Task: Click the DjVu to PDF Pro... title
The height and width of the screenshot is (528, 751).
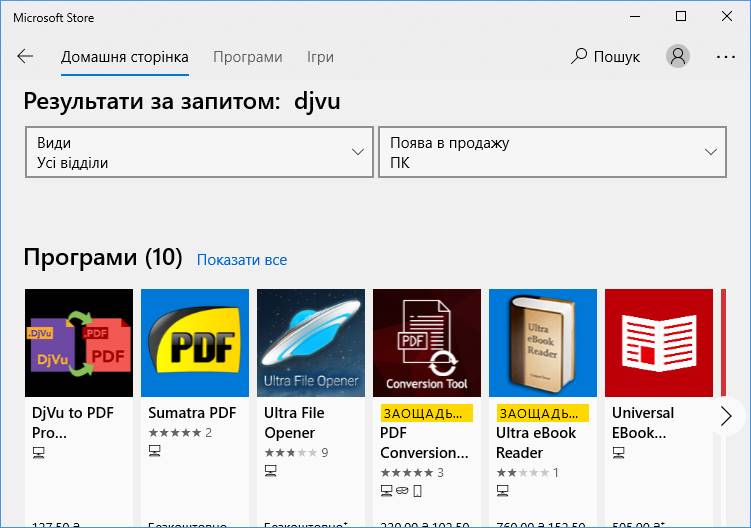Action: pyautogui.click(x=73, y=423)
